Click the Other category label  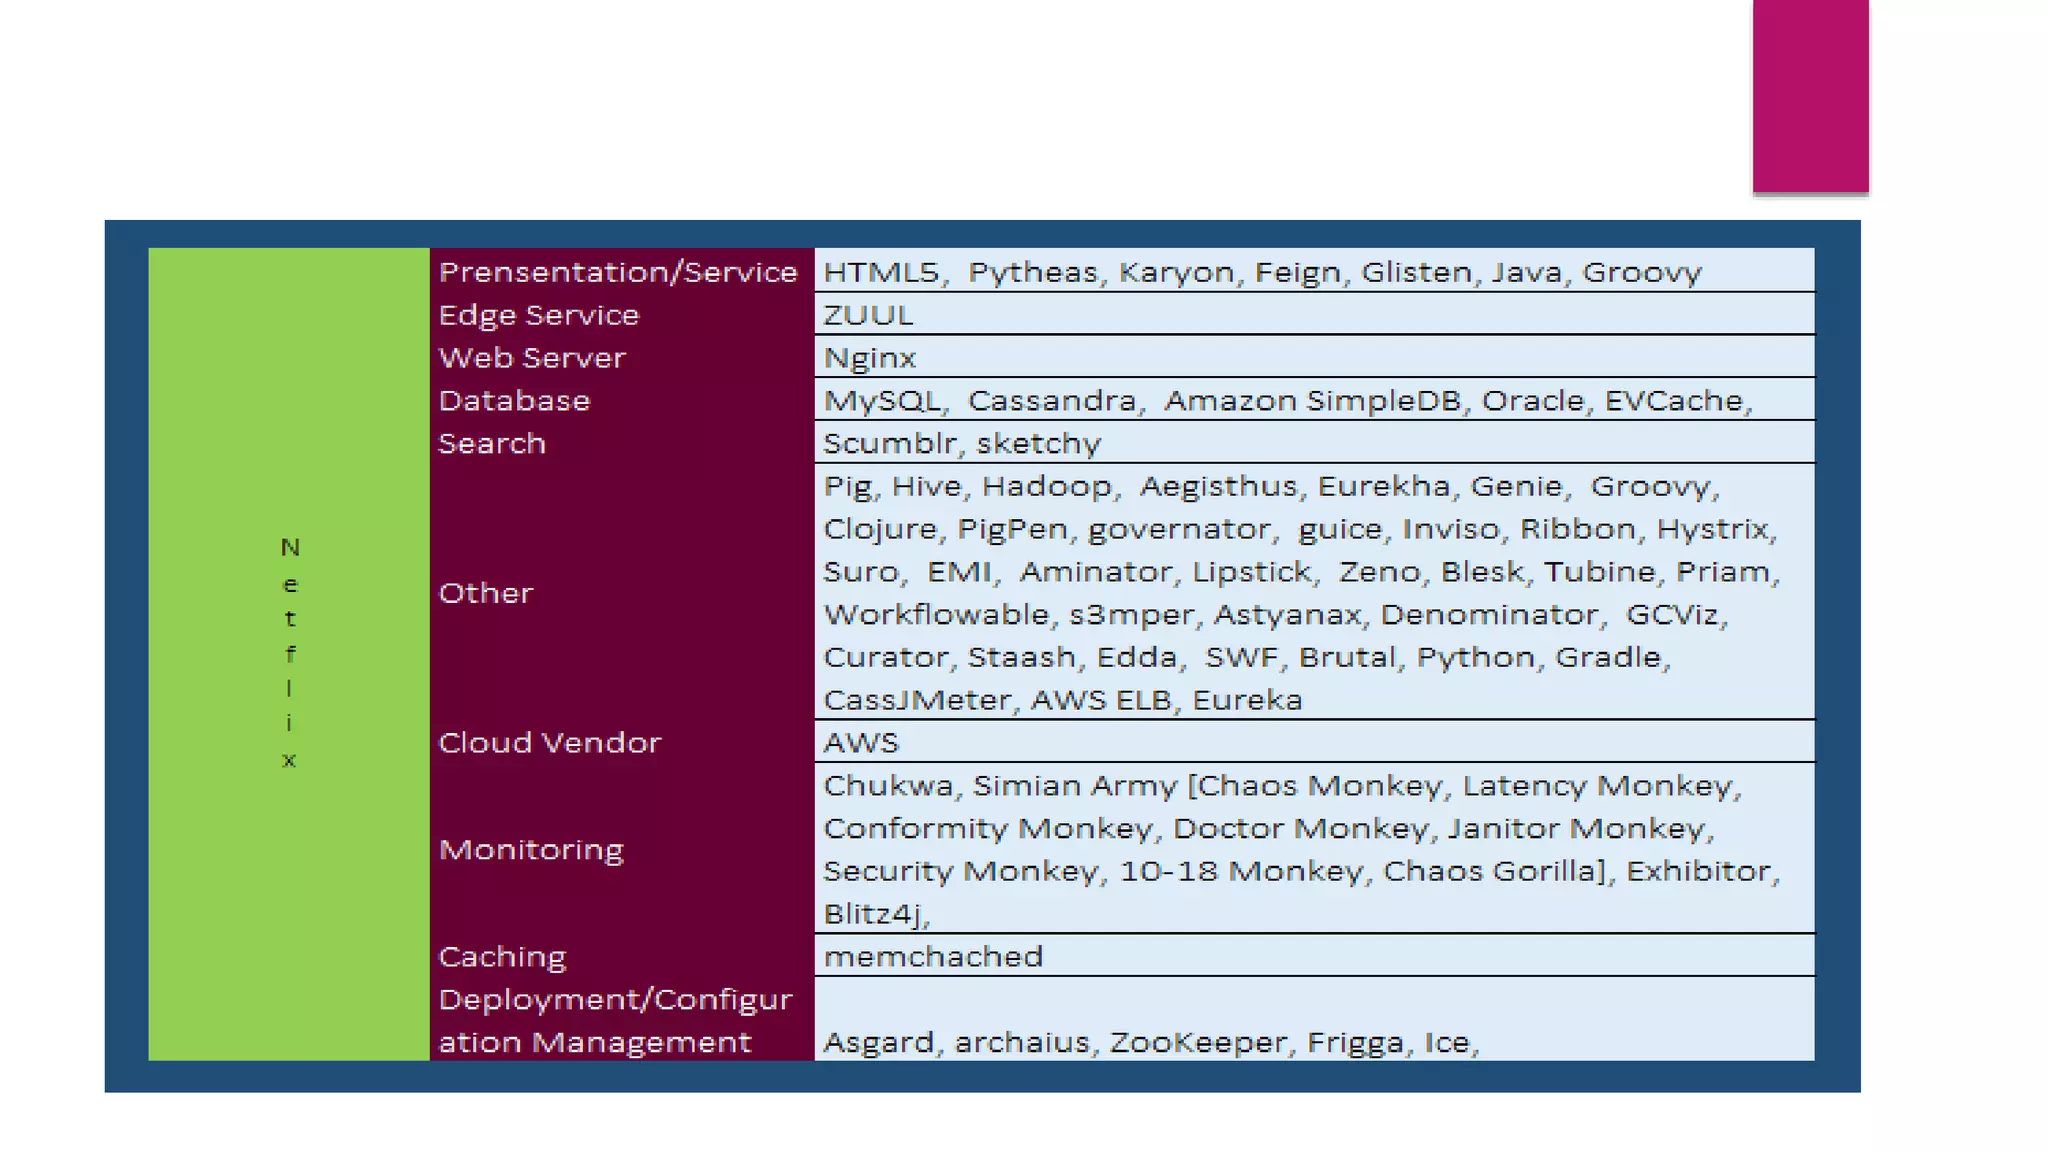pos(486,593)
